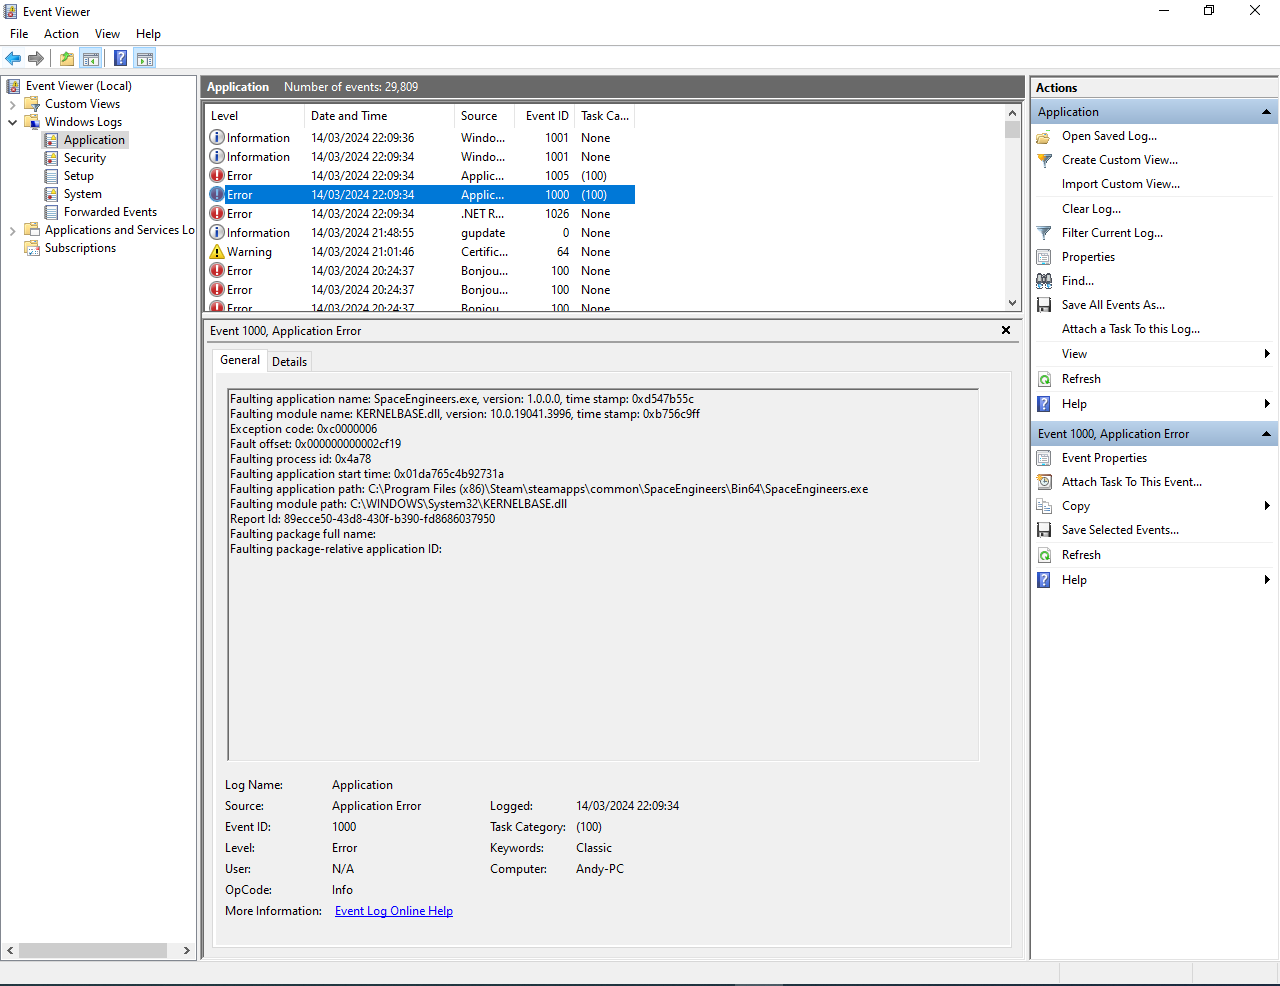Image resolution: width=1280 pixels, height=986 pixels.
Task: Click the Back arrow in toolbar
Action: pos(13,58)
